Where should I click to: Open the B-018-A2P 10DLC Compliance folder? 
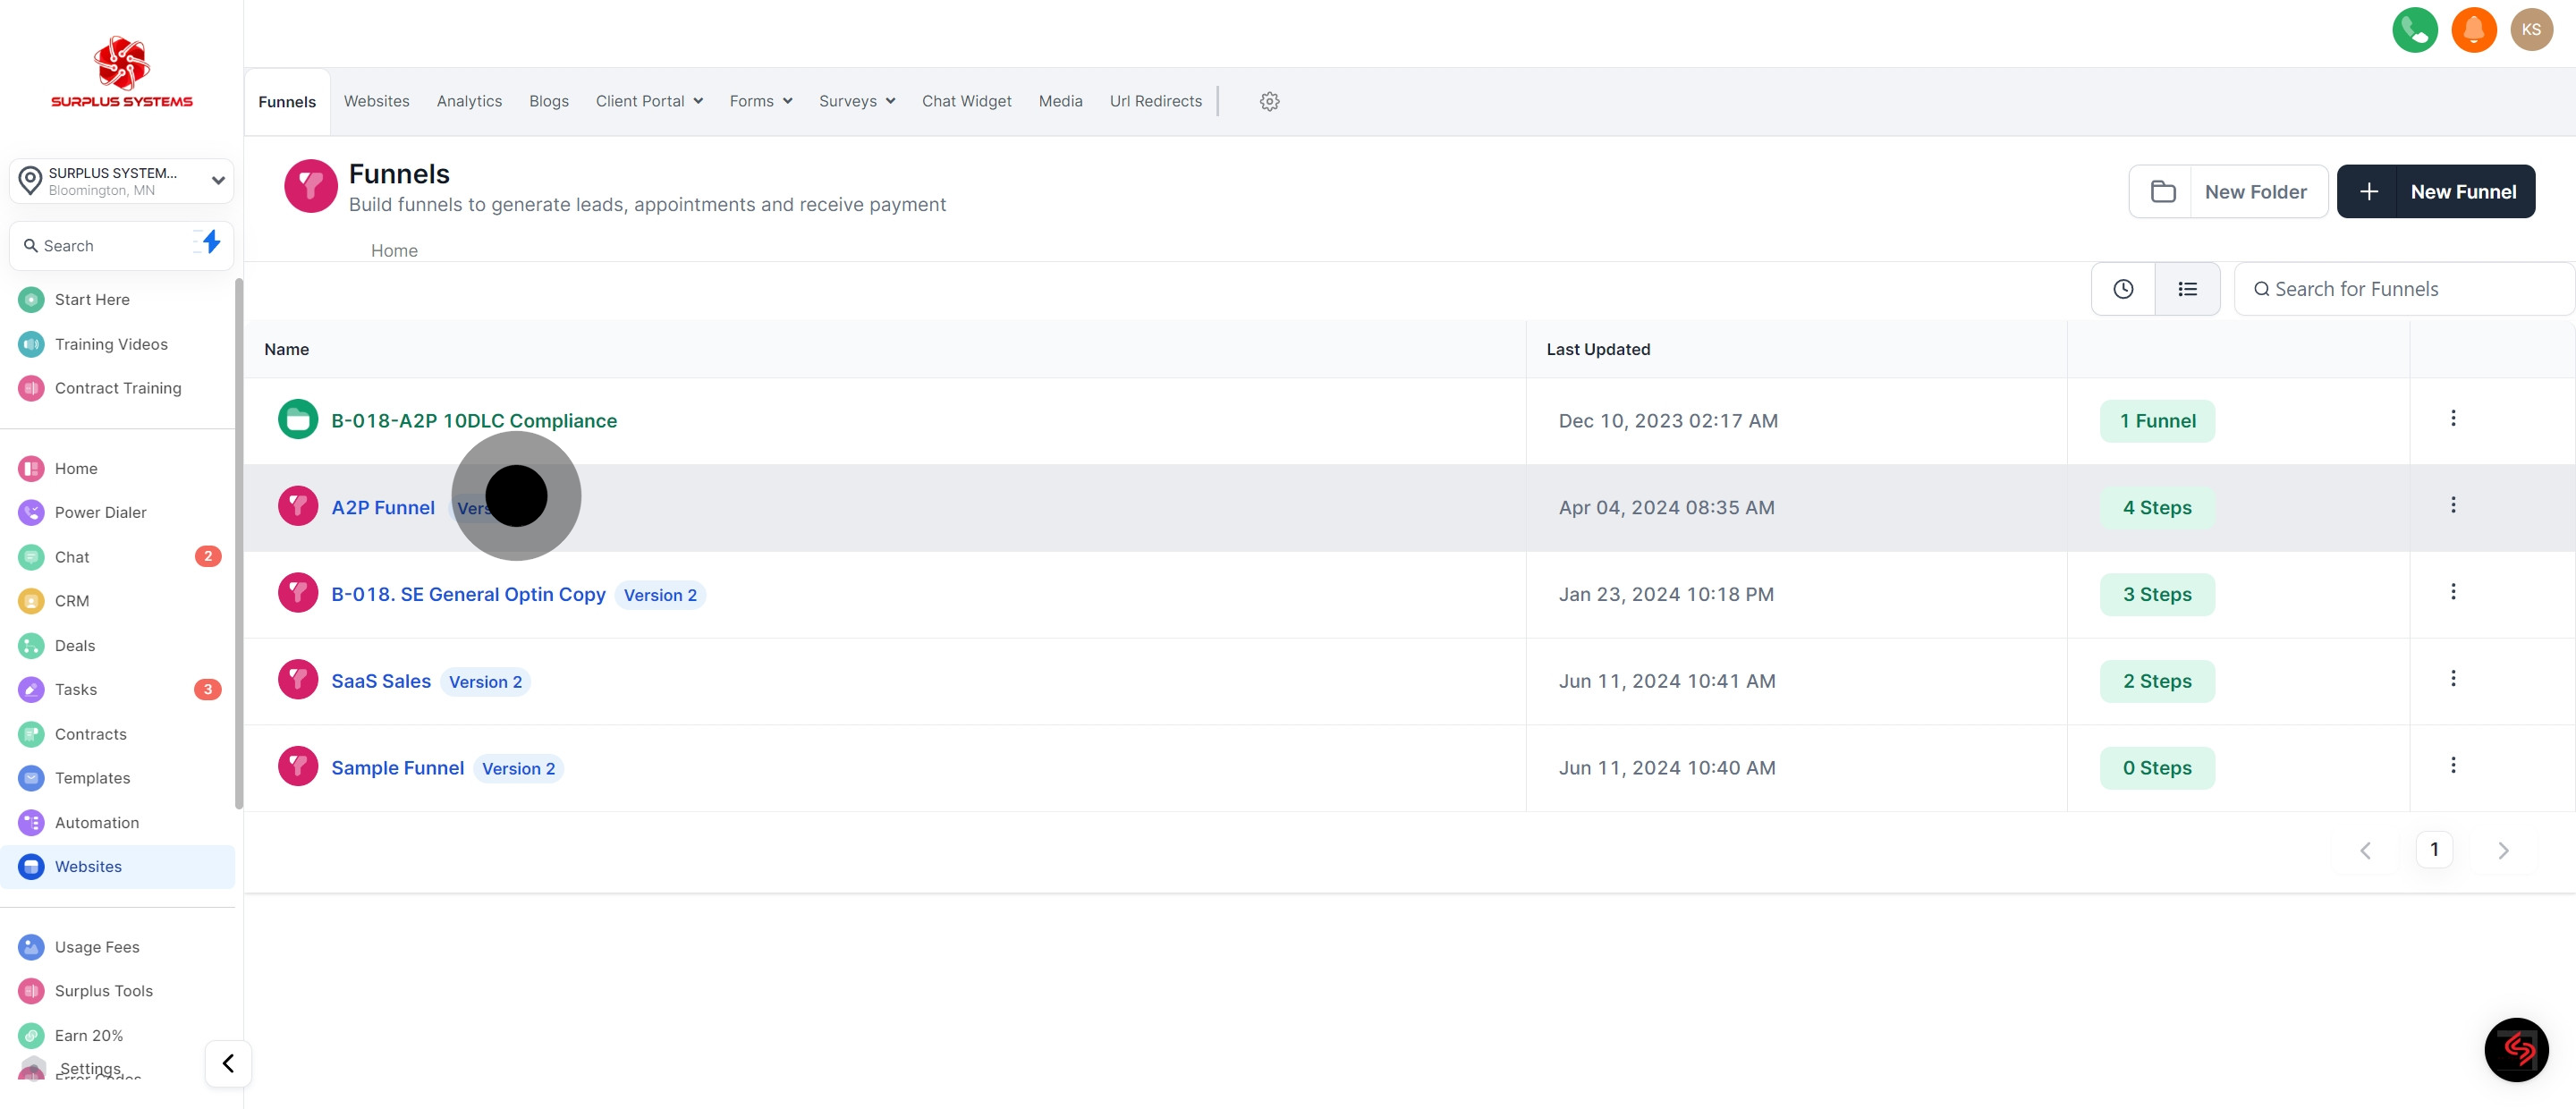[473, 421]
